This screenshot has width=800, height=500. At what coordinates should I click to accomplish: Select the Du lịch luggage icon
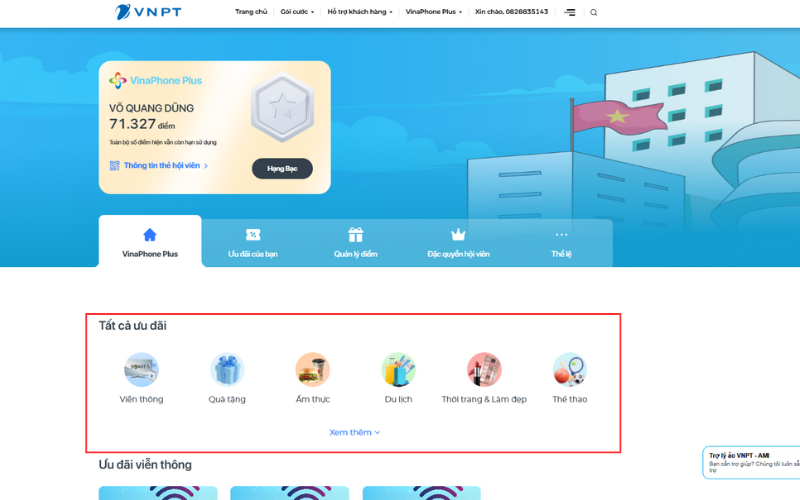(x=398, y=369)
